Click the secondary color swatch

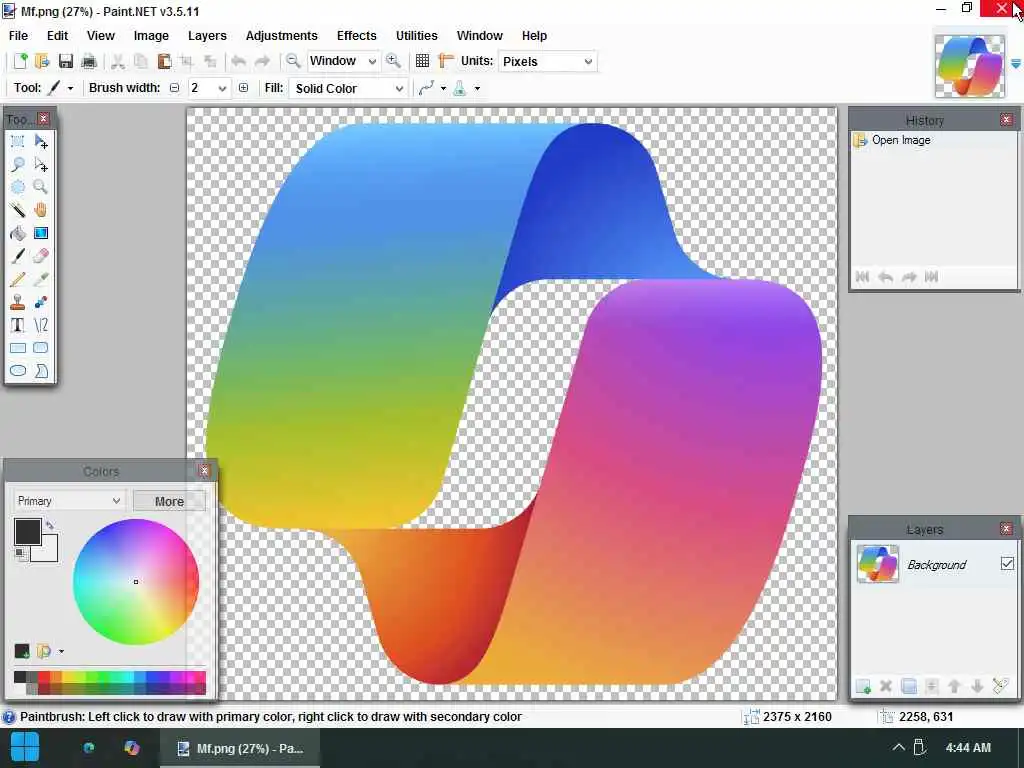pos(50,552)
